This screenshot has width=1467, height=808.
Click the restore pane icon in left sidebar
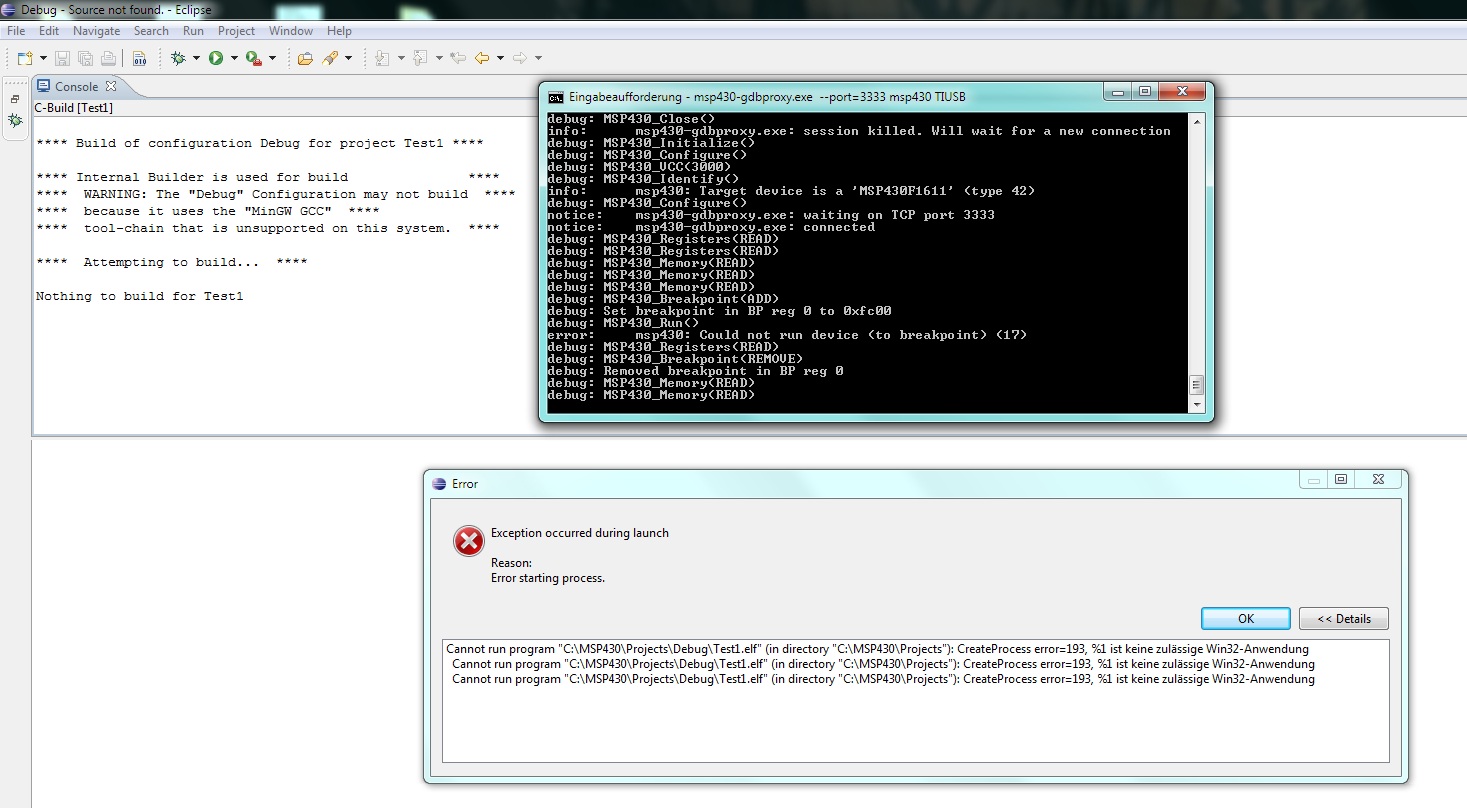(14, 98)
